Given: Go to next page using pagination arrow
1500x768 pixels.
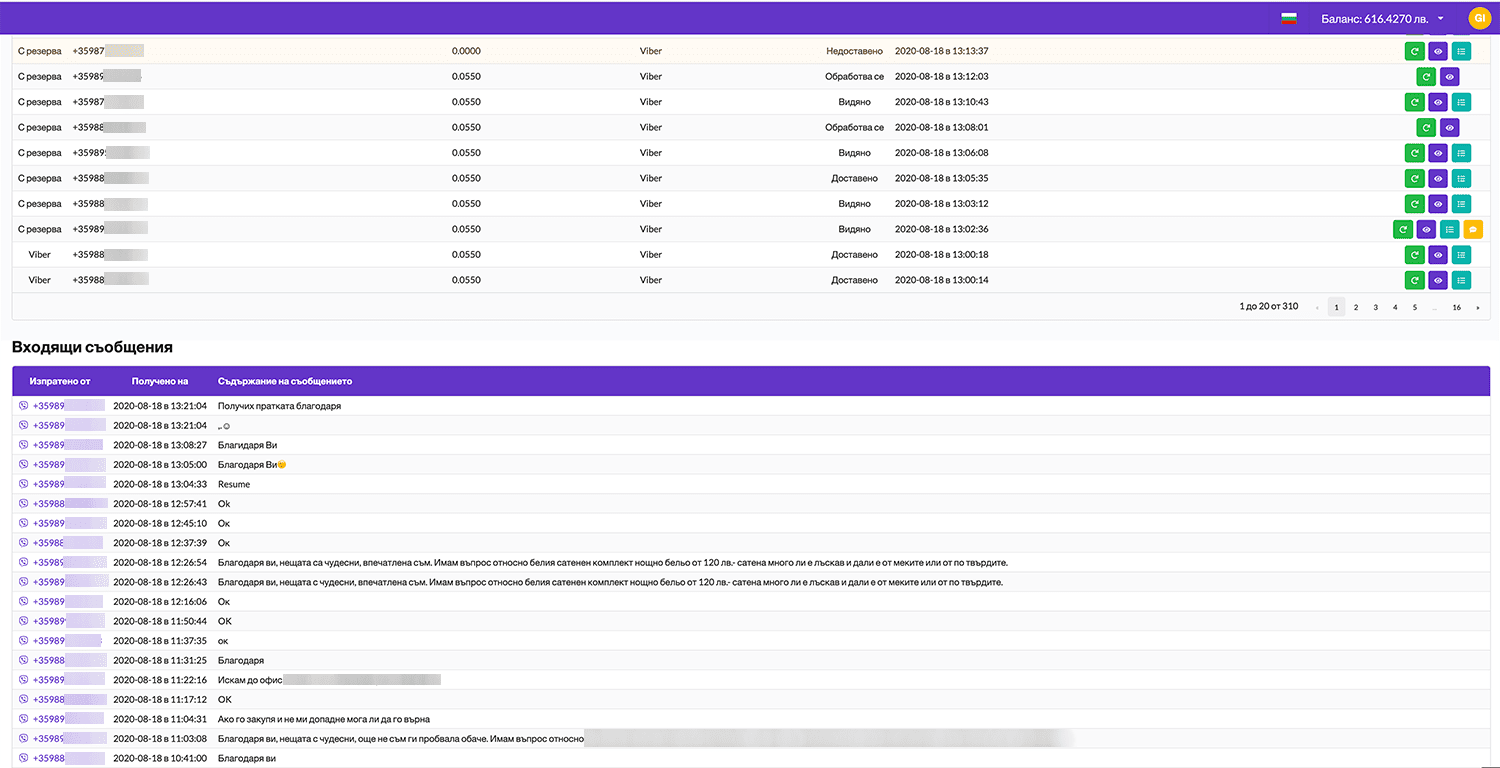Looking at the screenshot, I should tap(1477, 308).
